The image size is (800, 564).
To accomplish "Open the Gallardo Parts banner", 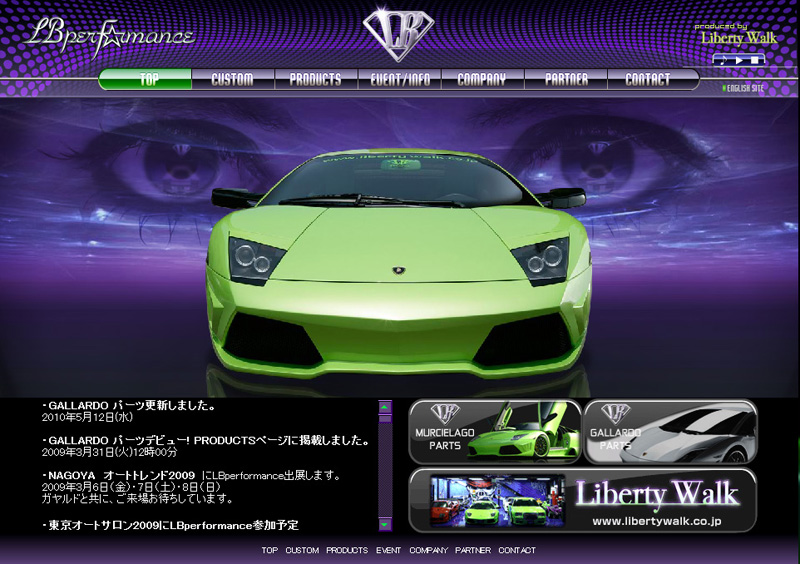I will click(x=670, y=432).
